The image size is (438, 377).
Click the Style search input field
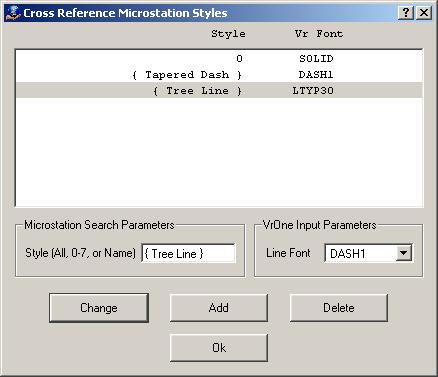189,253
